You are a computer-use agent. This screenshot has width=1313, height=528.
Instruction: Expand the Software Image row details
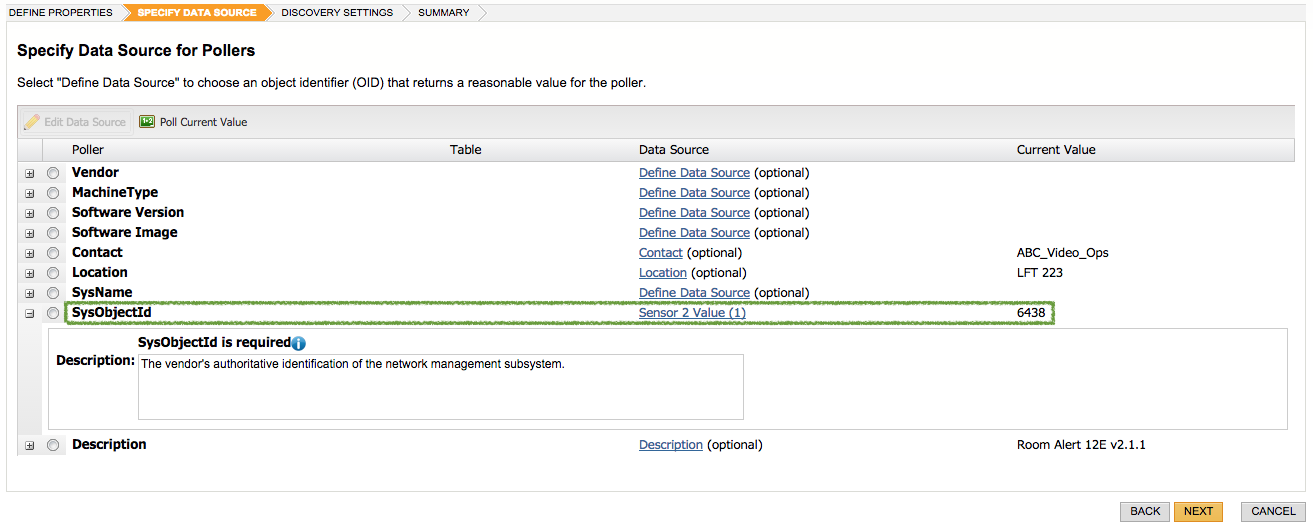[30, 233]
